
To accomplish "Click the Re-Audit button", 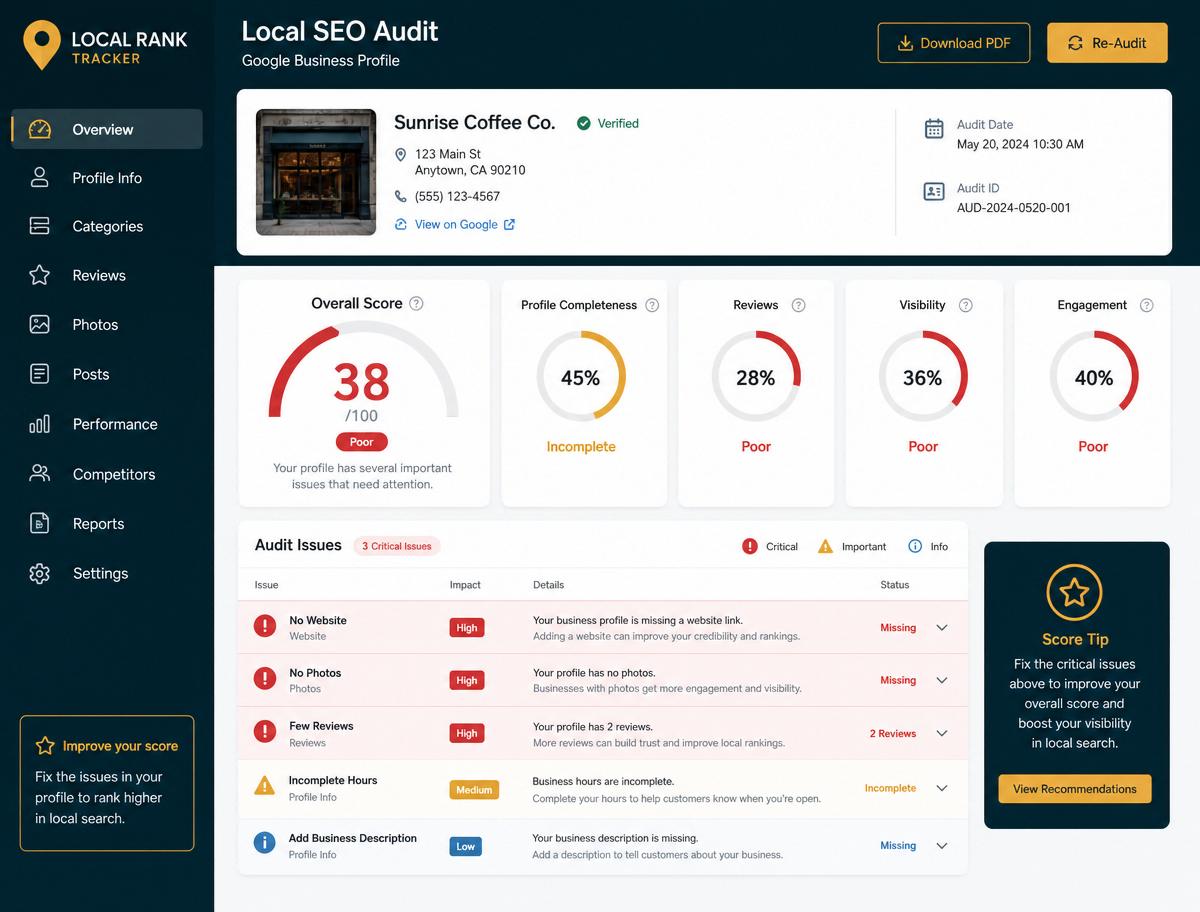I will pyautogui.click(x=1107, y=43).
